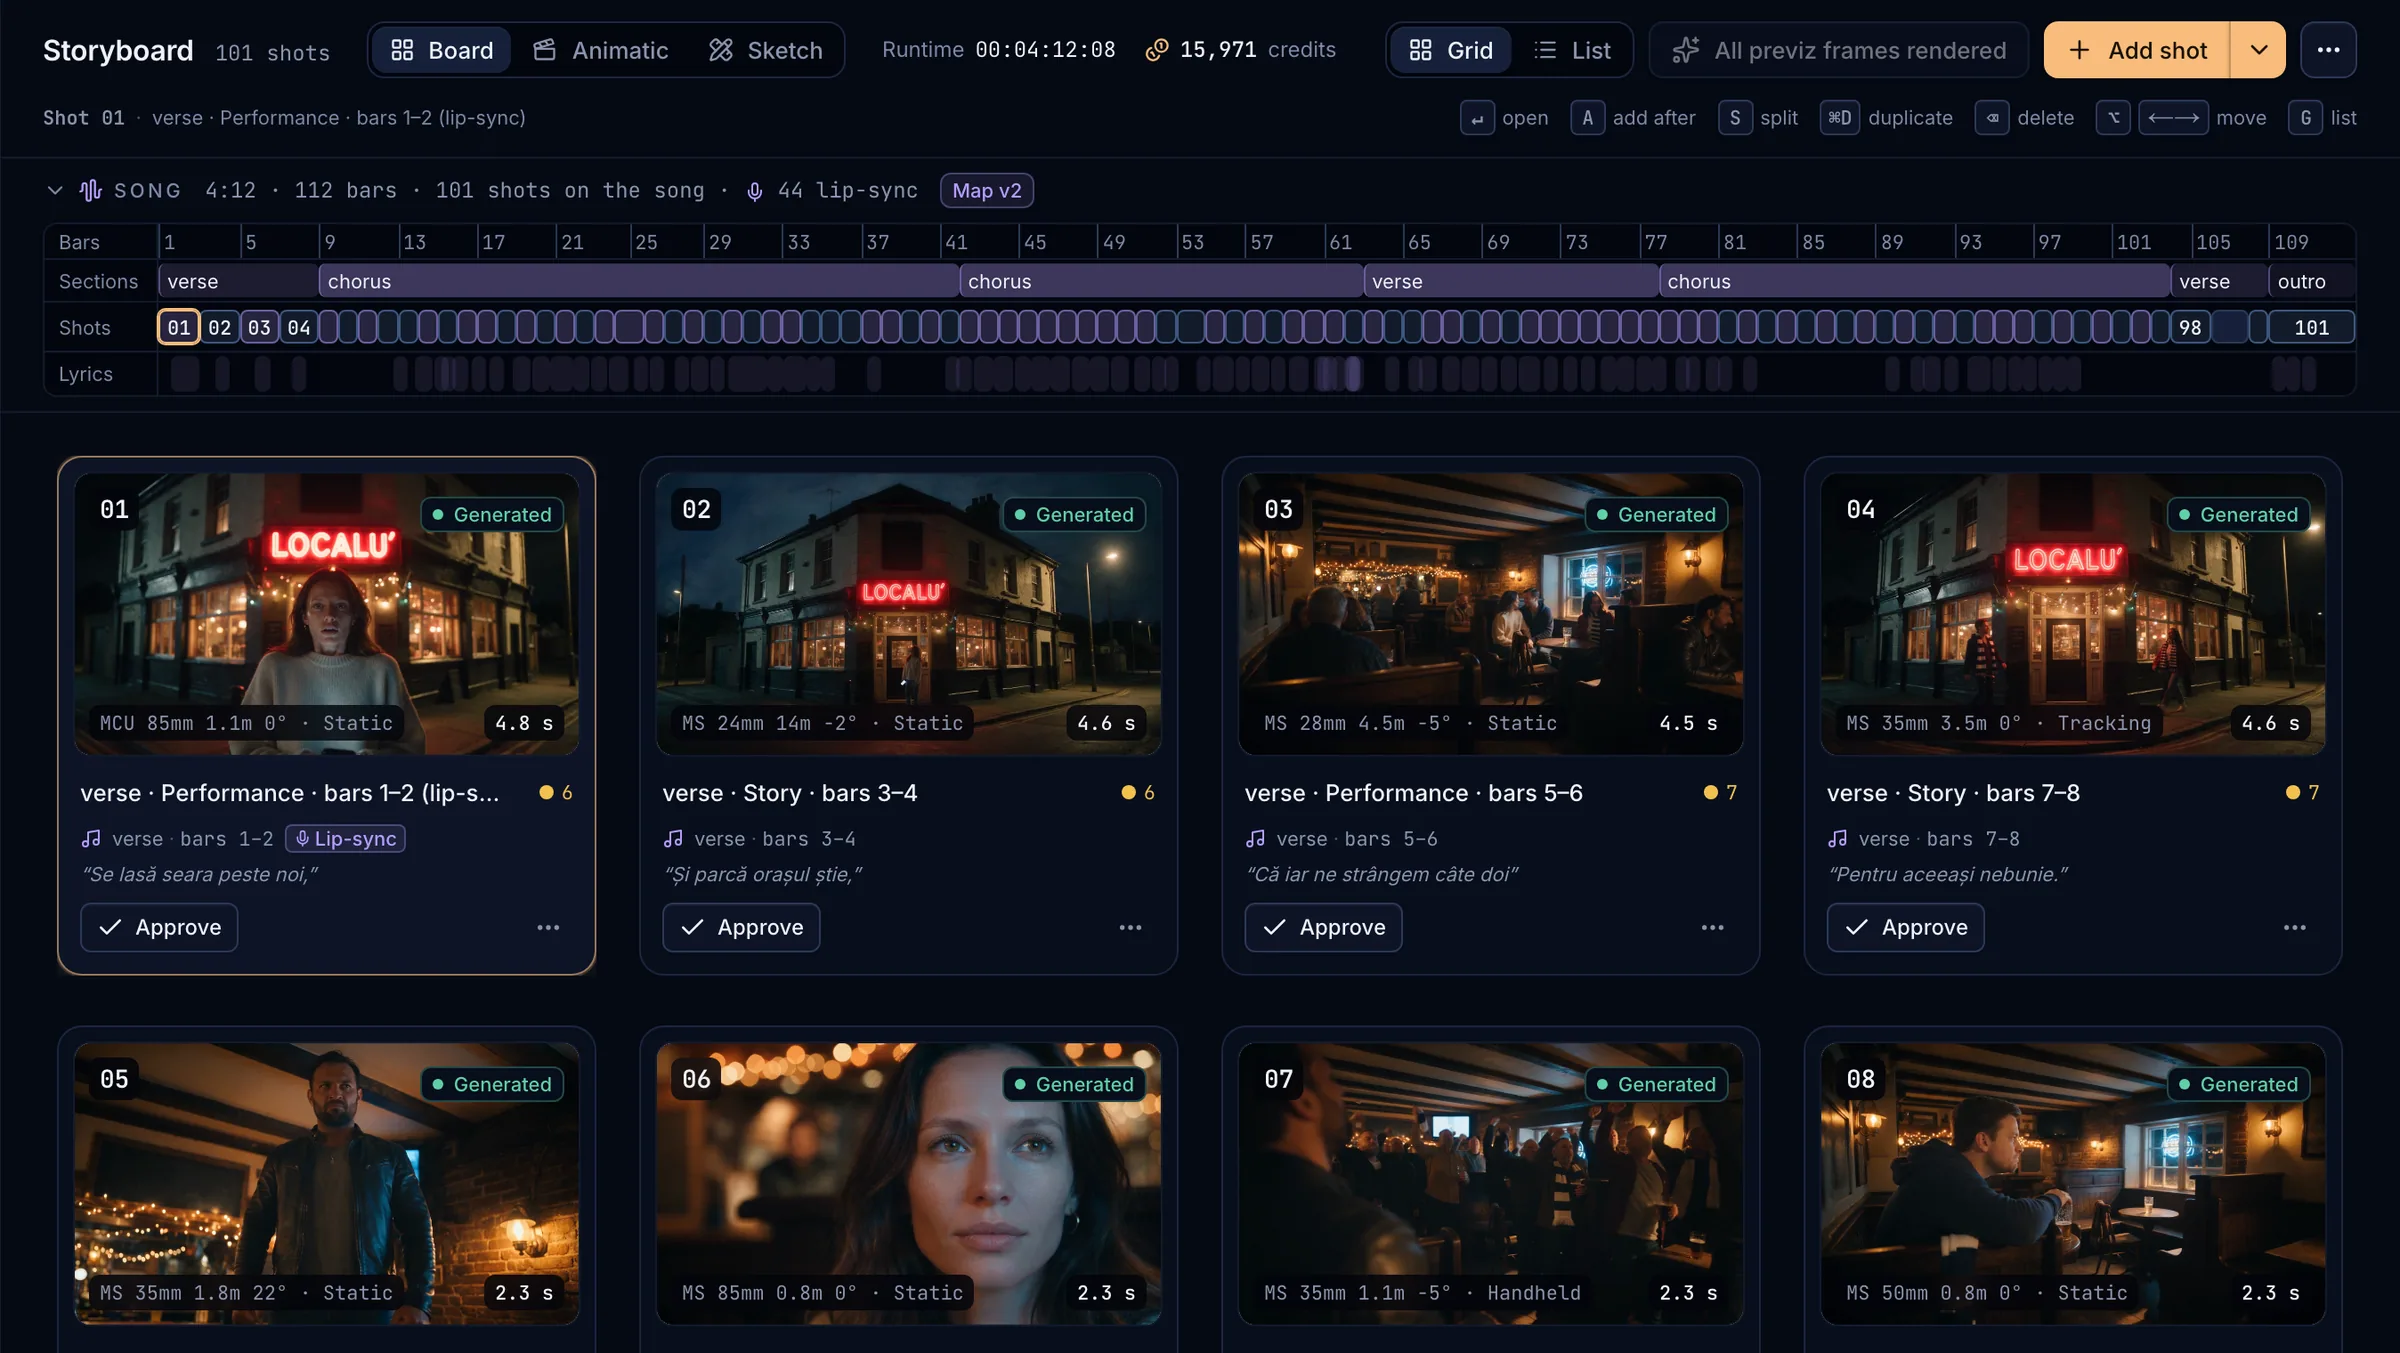Select shot 03 on the timeline

pos(259,327)
